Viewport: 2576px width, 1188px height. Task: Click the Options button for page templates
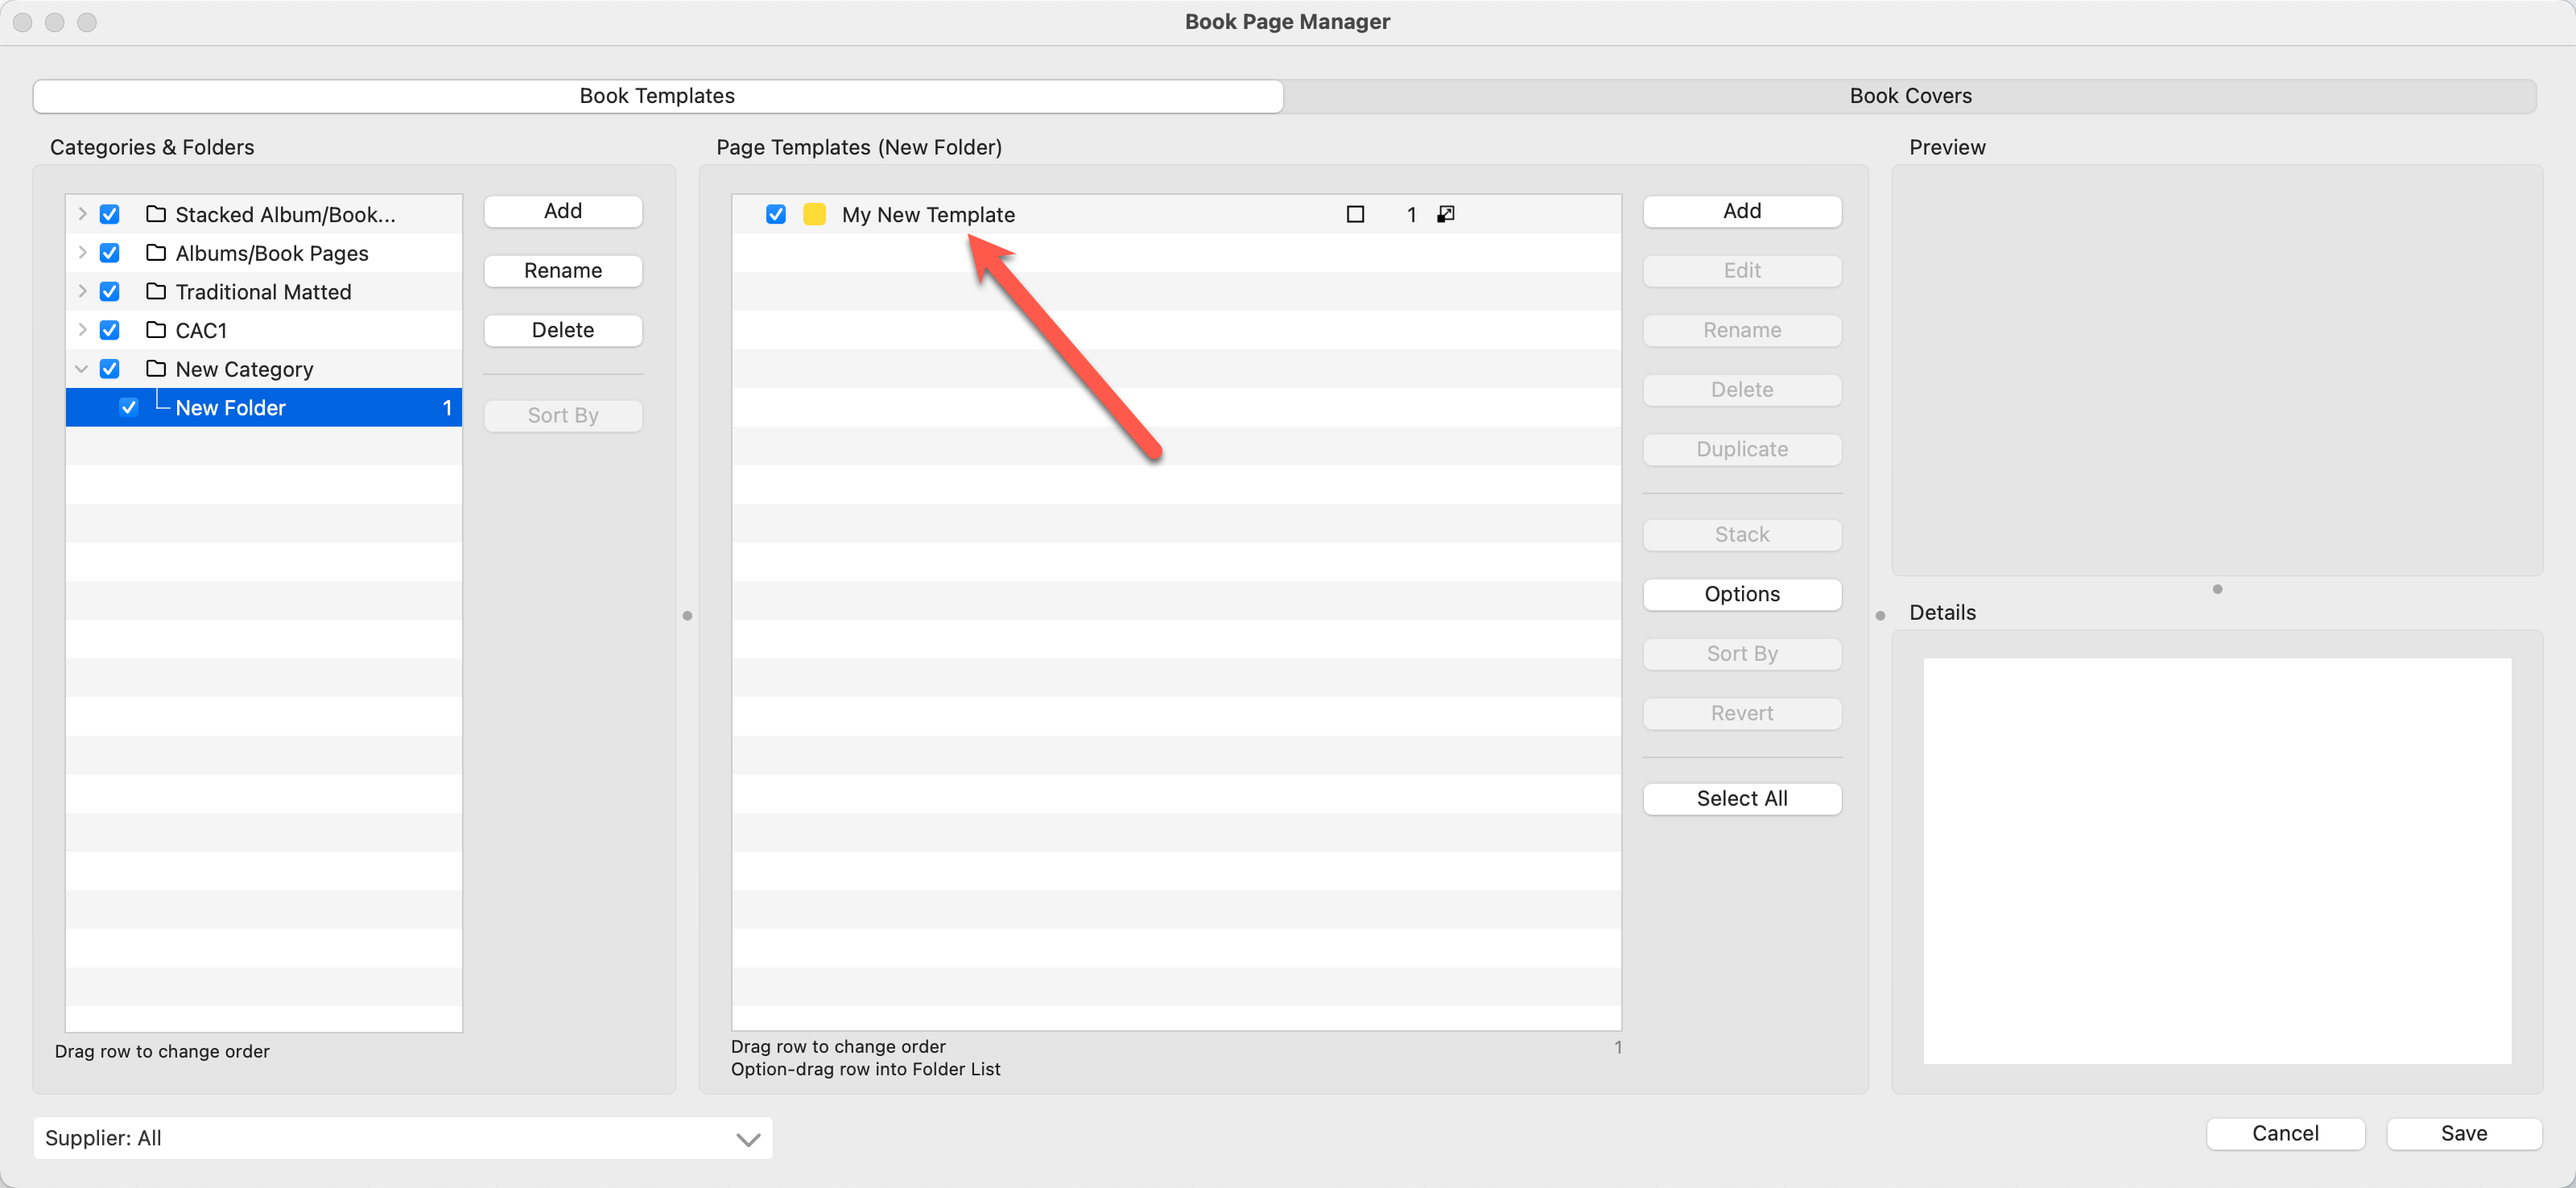1741,594
